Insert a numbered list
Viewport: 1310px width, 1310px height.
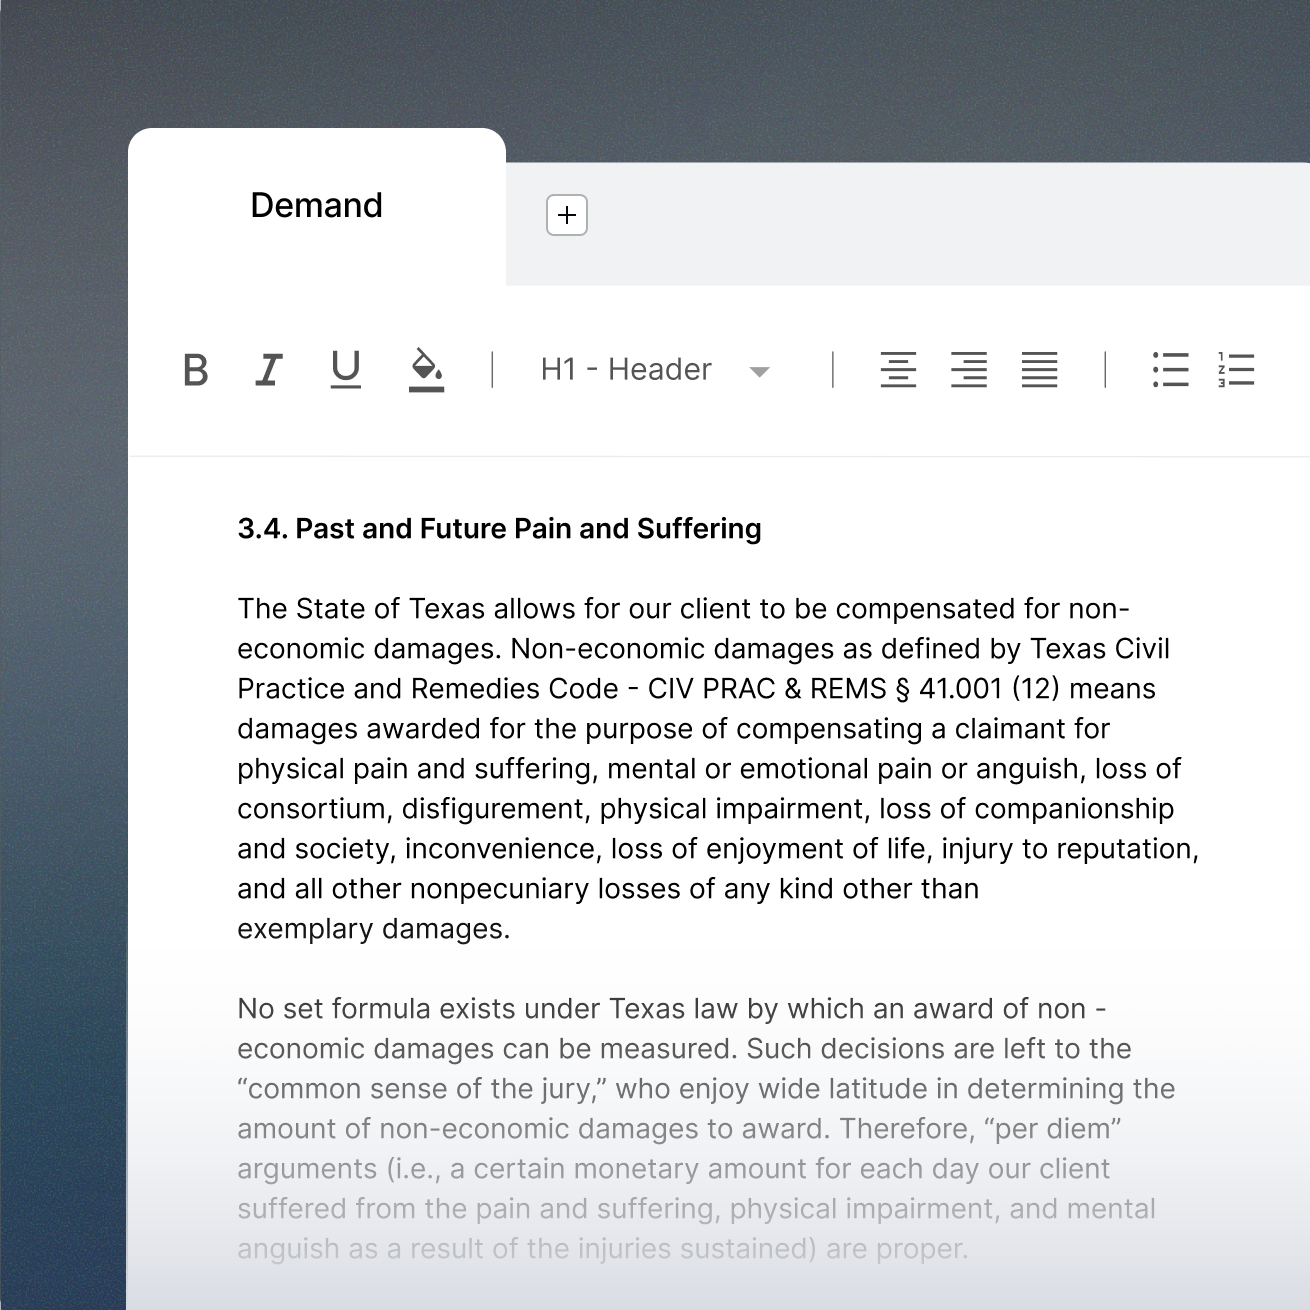click(x=1236, y=370)
